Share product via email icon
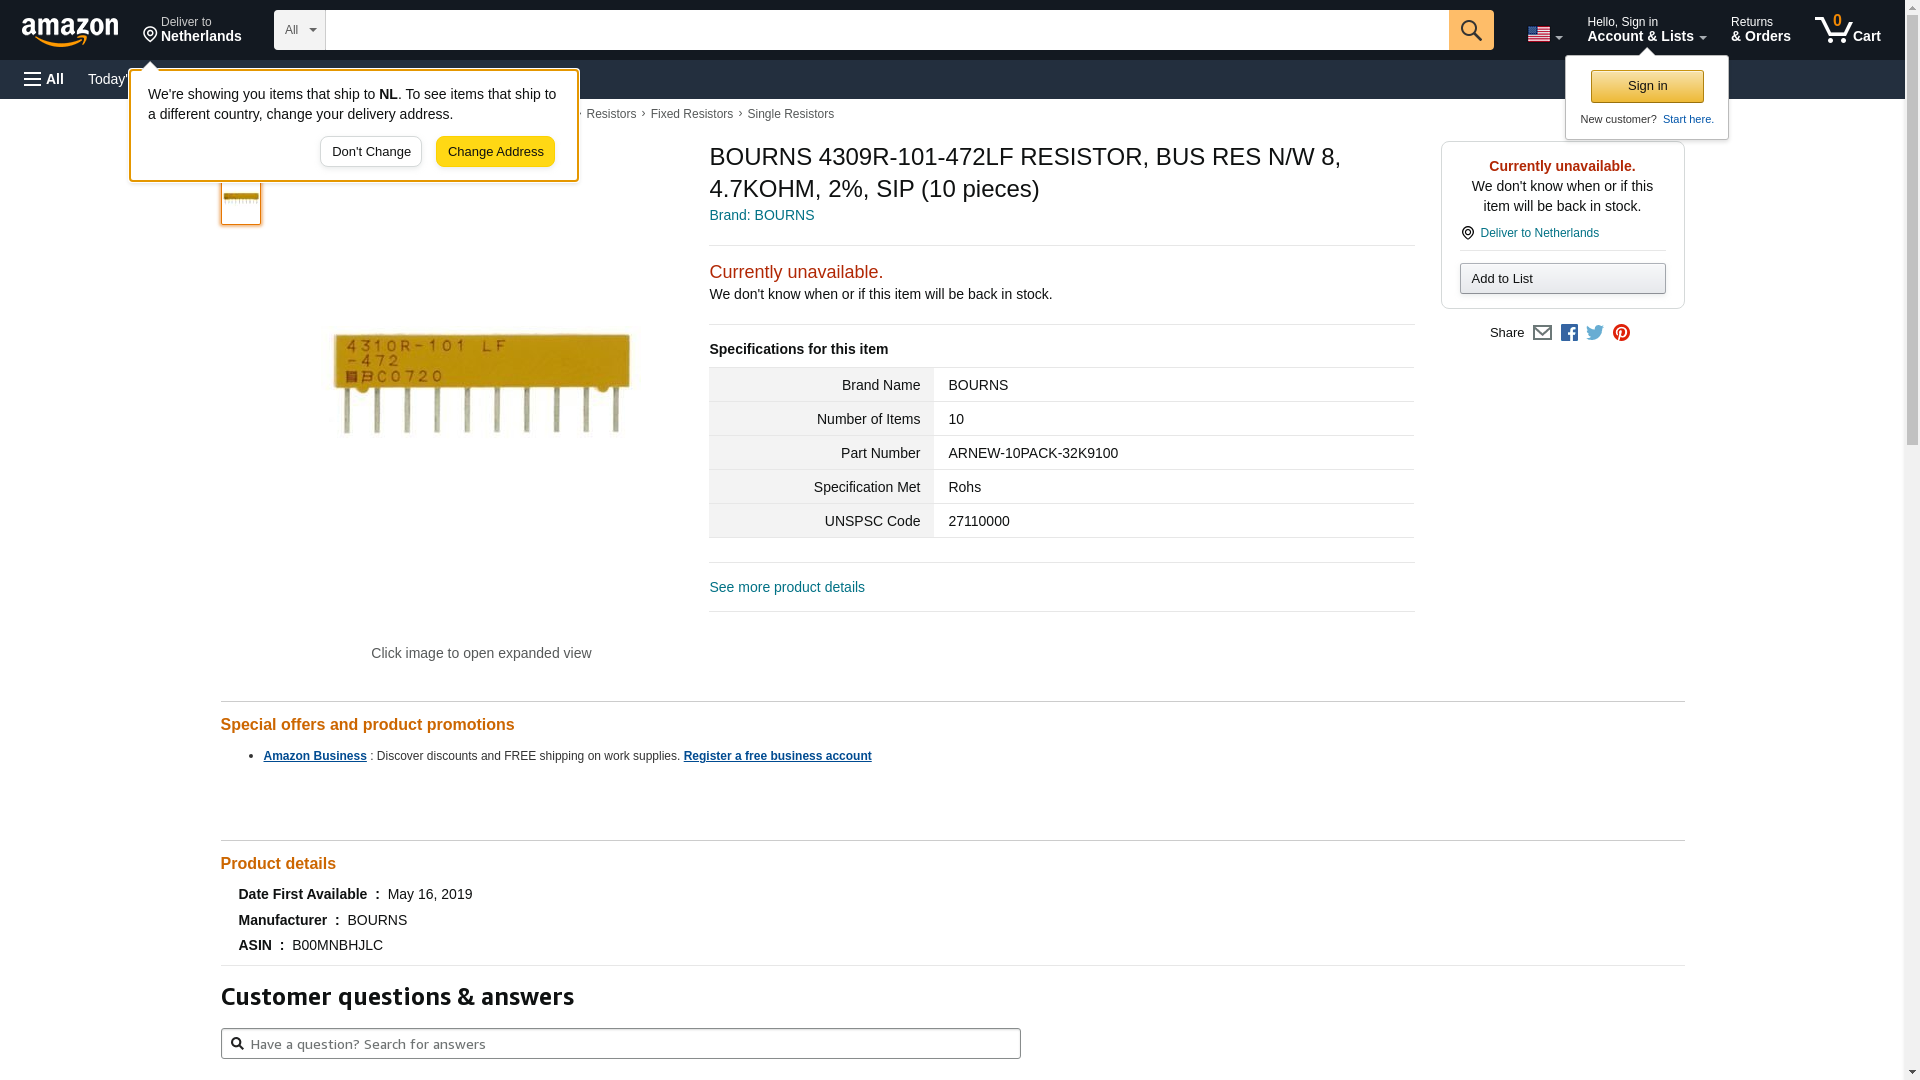 coord(1542,333)
